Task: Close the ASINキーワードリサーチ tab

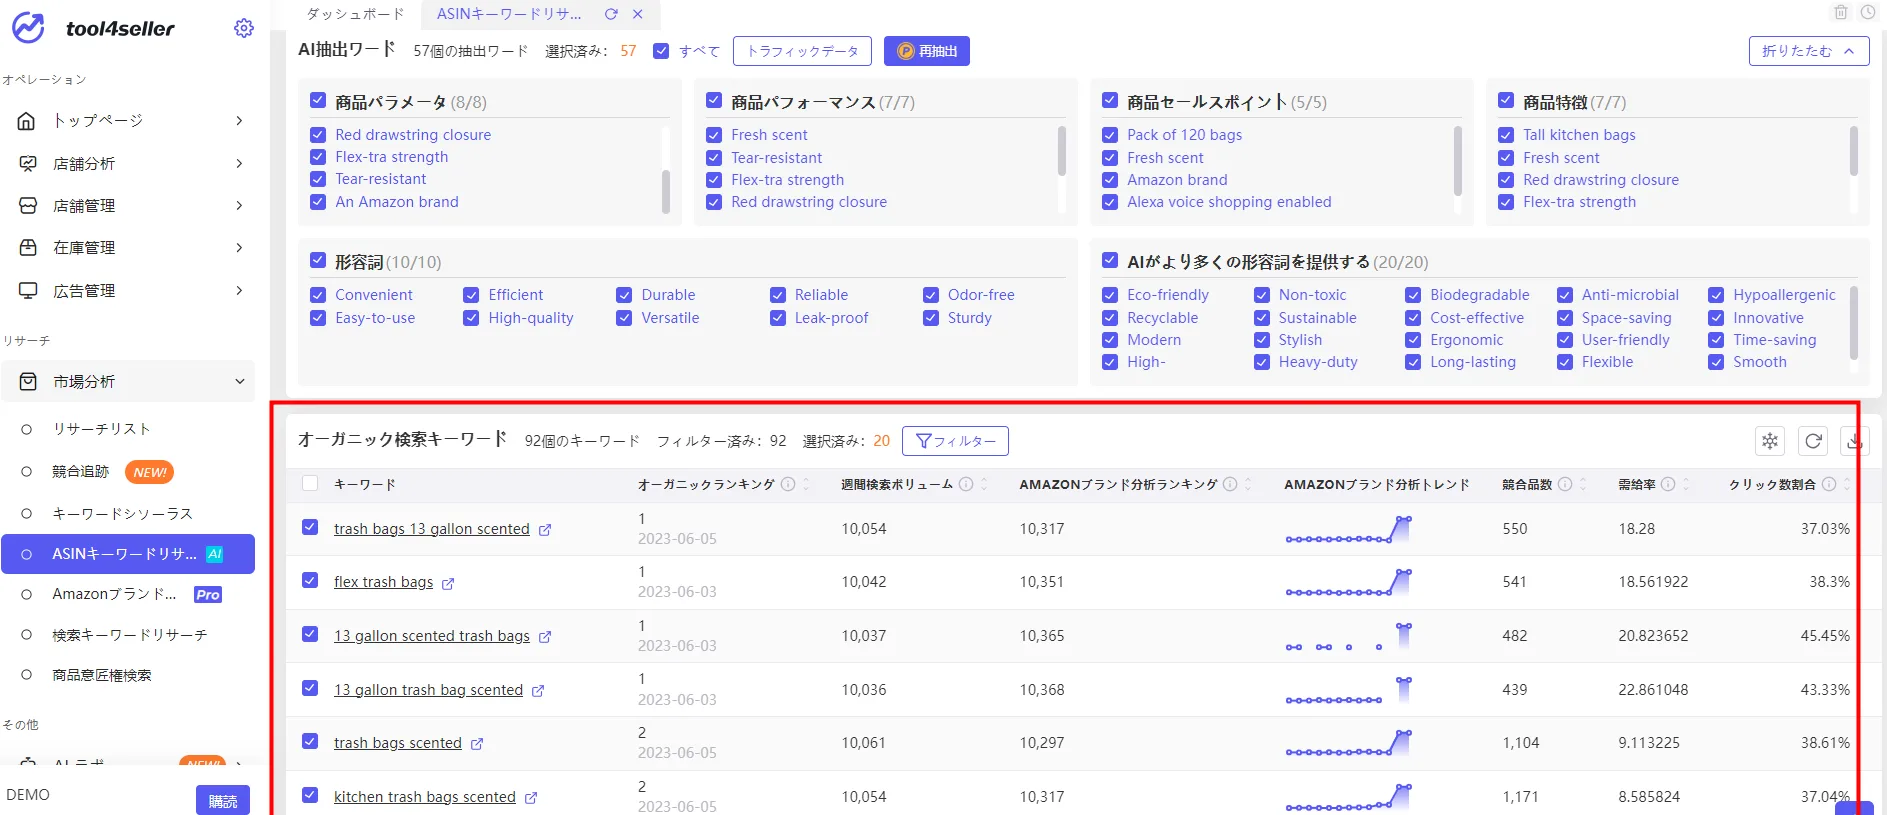Action: [638, 14]
